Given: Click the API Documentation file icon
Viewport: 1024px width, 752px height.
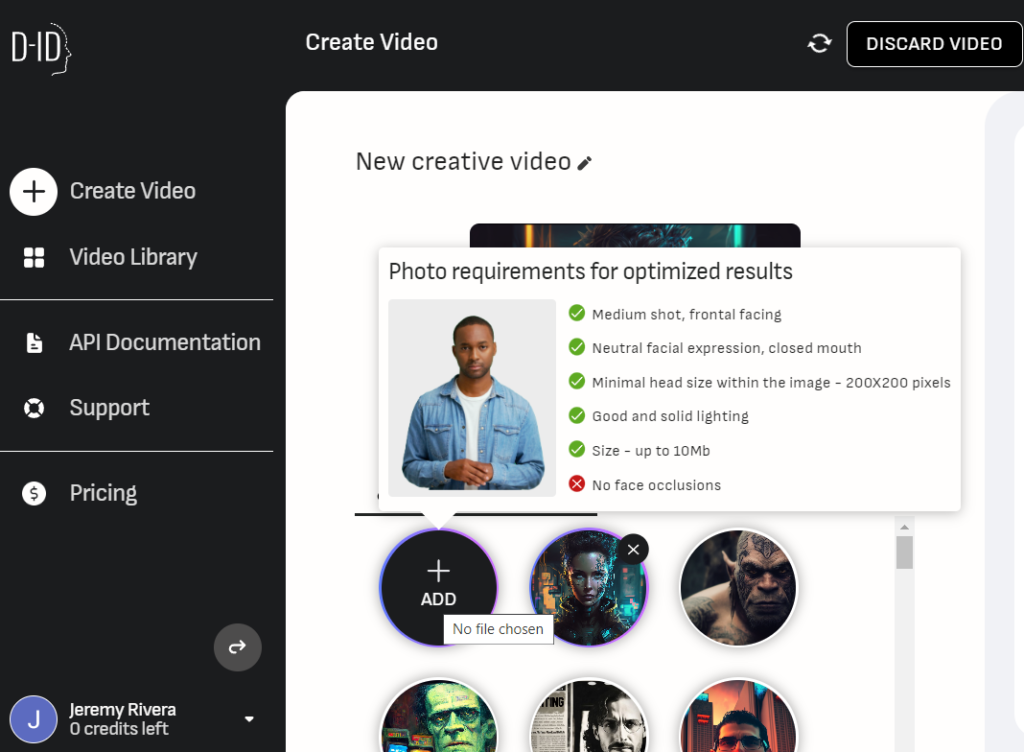Looking at the screenshot, I should tap(34, 343).
